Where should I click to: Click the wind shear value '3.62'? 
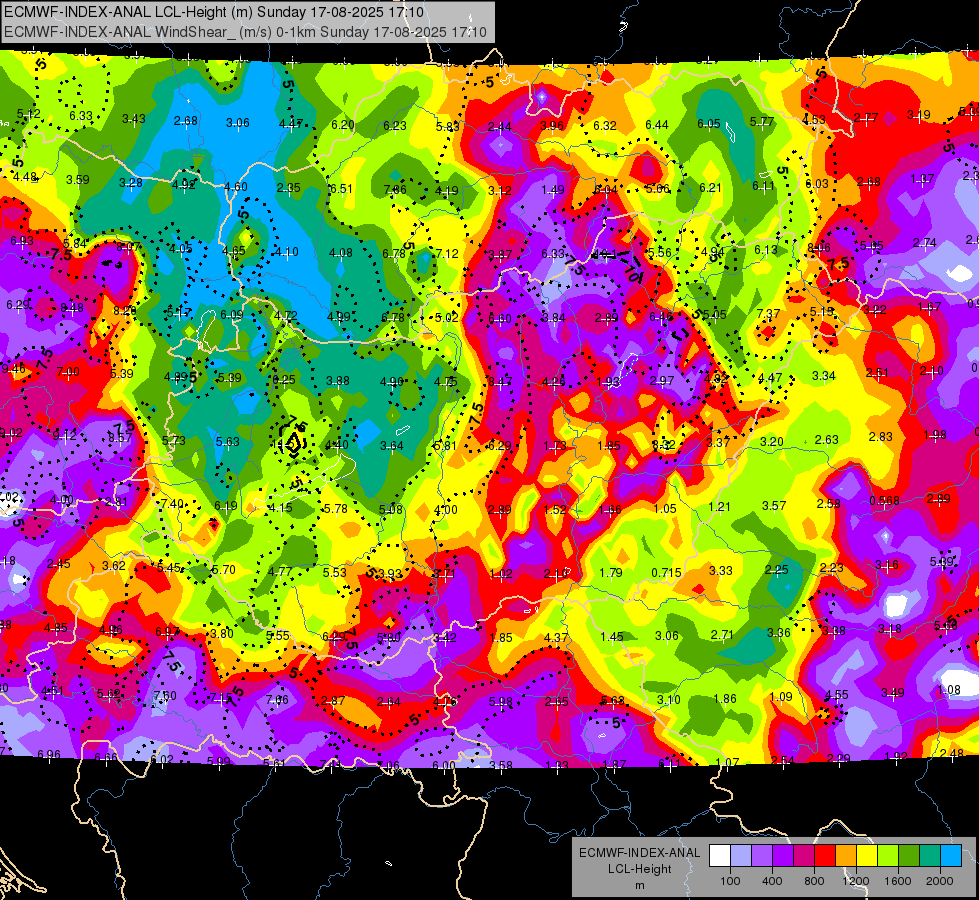coord(114,566)
